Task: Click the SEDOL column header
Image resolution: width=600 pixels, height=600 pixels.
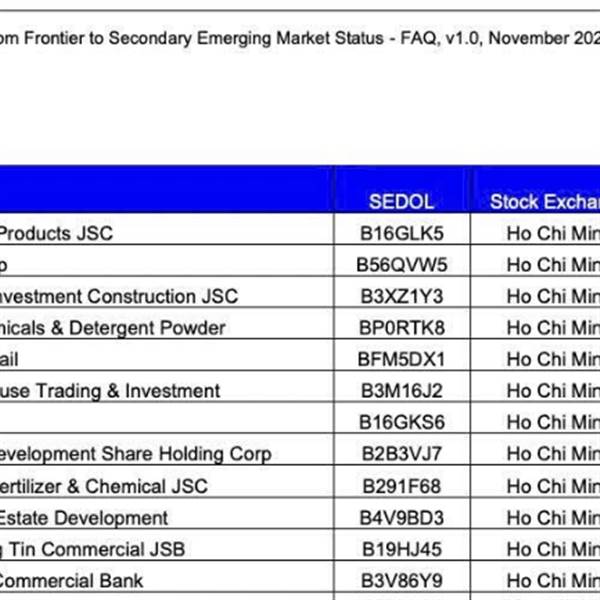Action: point(401,201)
